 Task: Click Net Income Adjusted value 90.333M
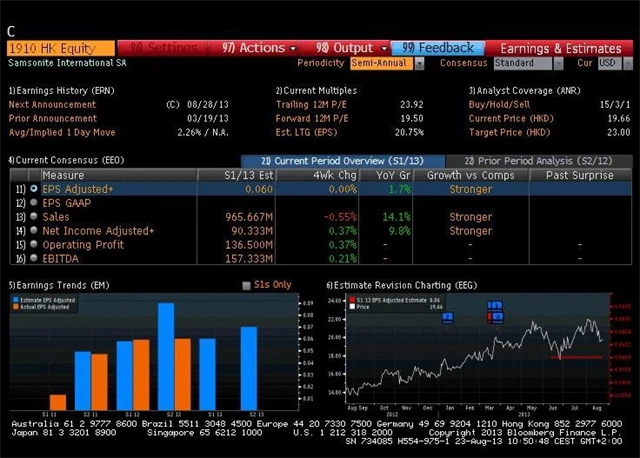pos(252,231)
